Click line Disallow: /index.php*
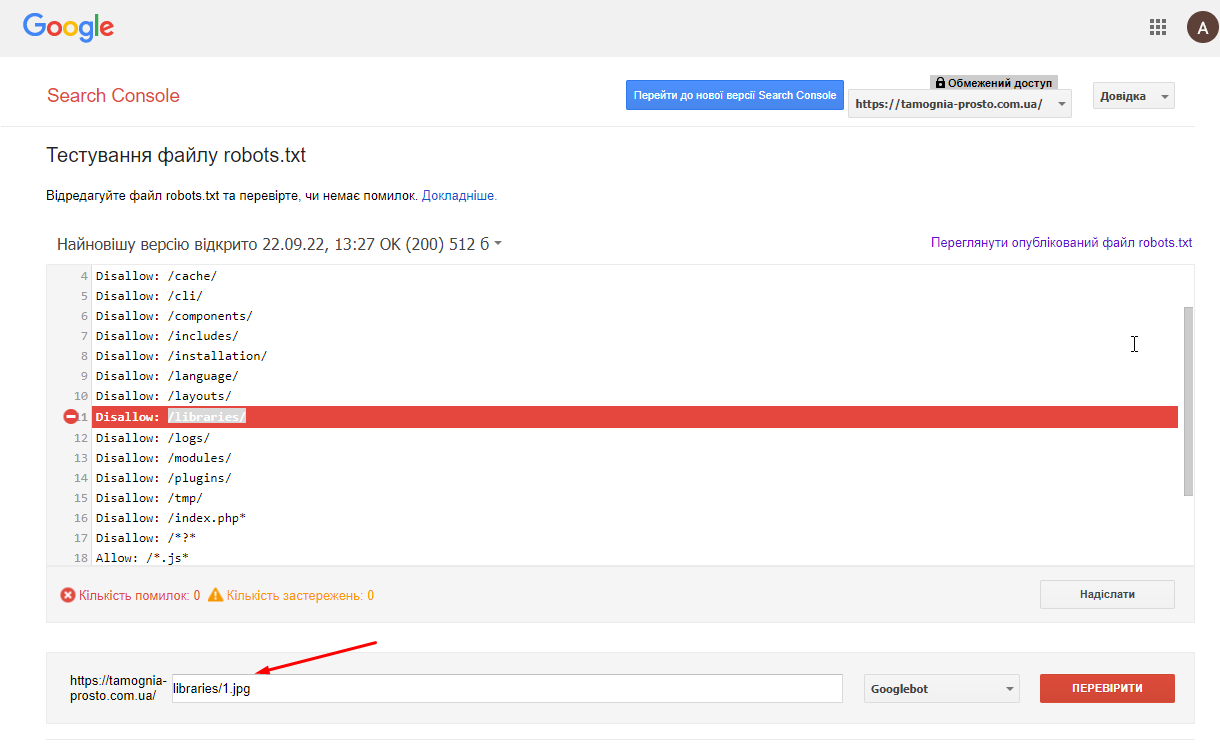Image resolution: width=1220 pixels, height=744 pixels. point(171,518)
